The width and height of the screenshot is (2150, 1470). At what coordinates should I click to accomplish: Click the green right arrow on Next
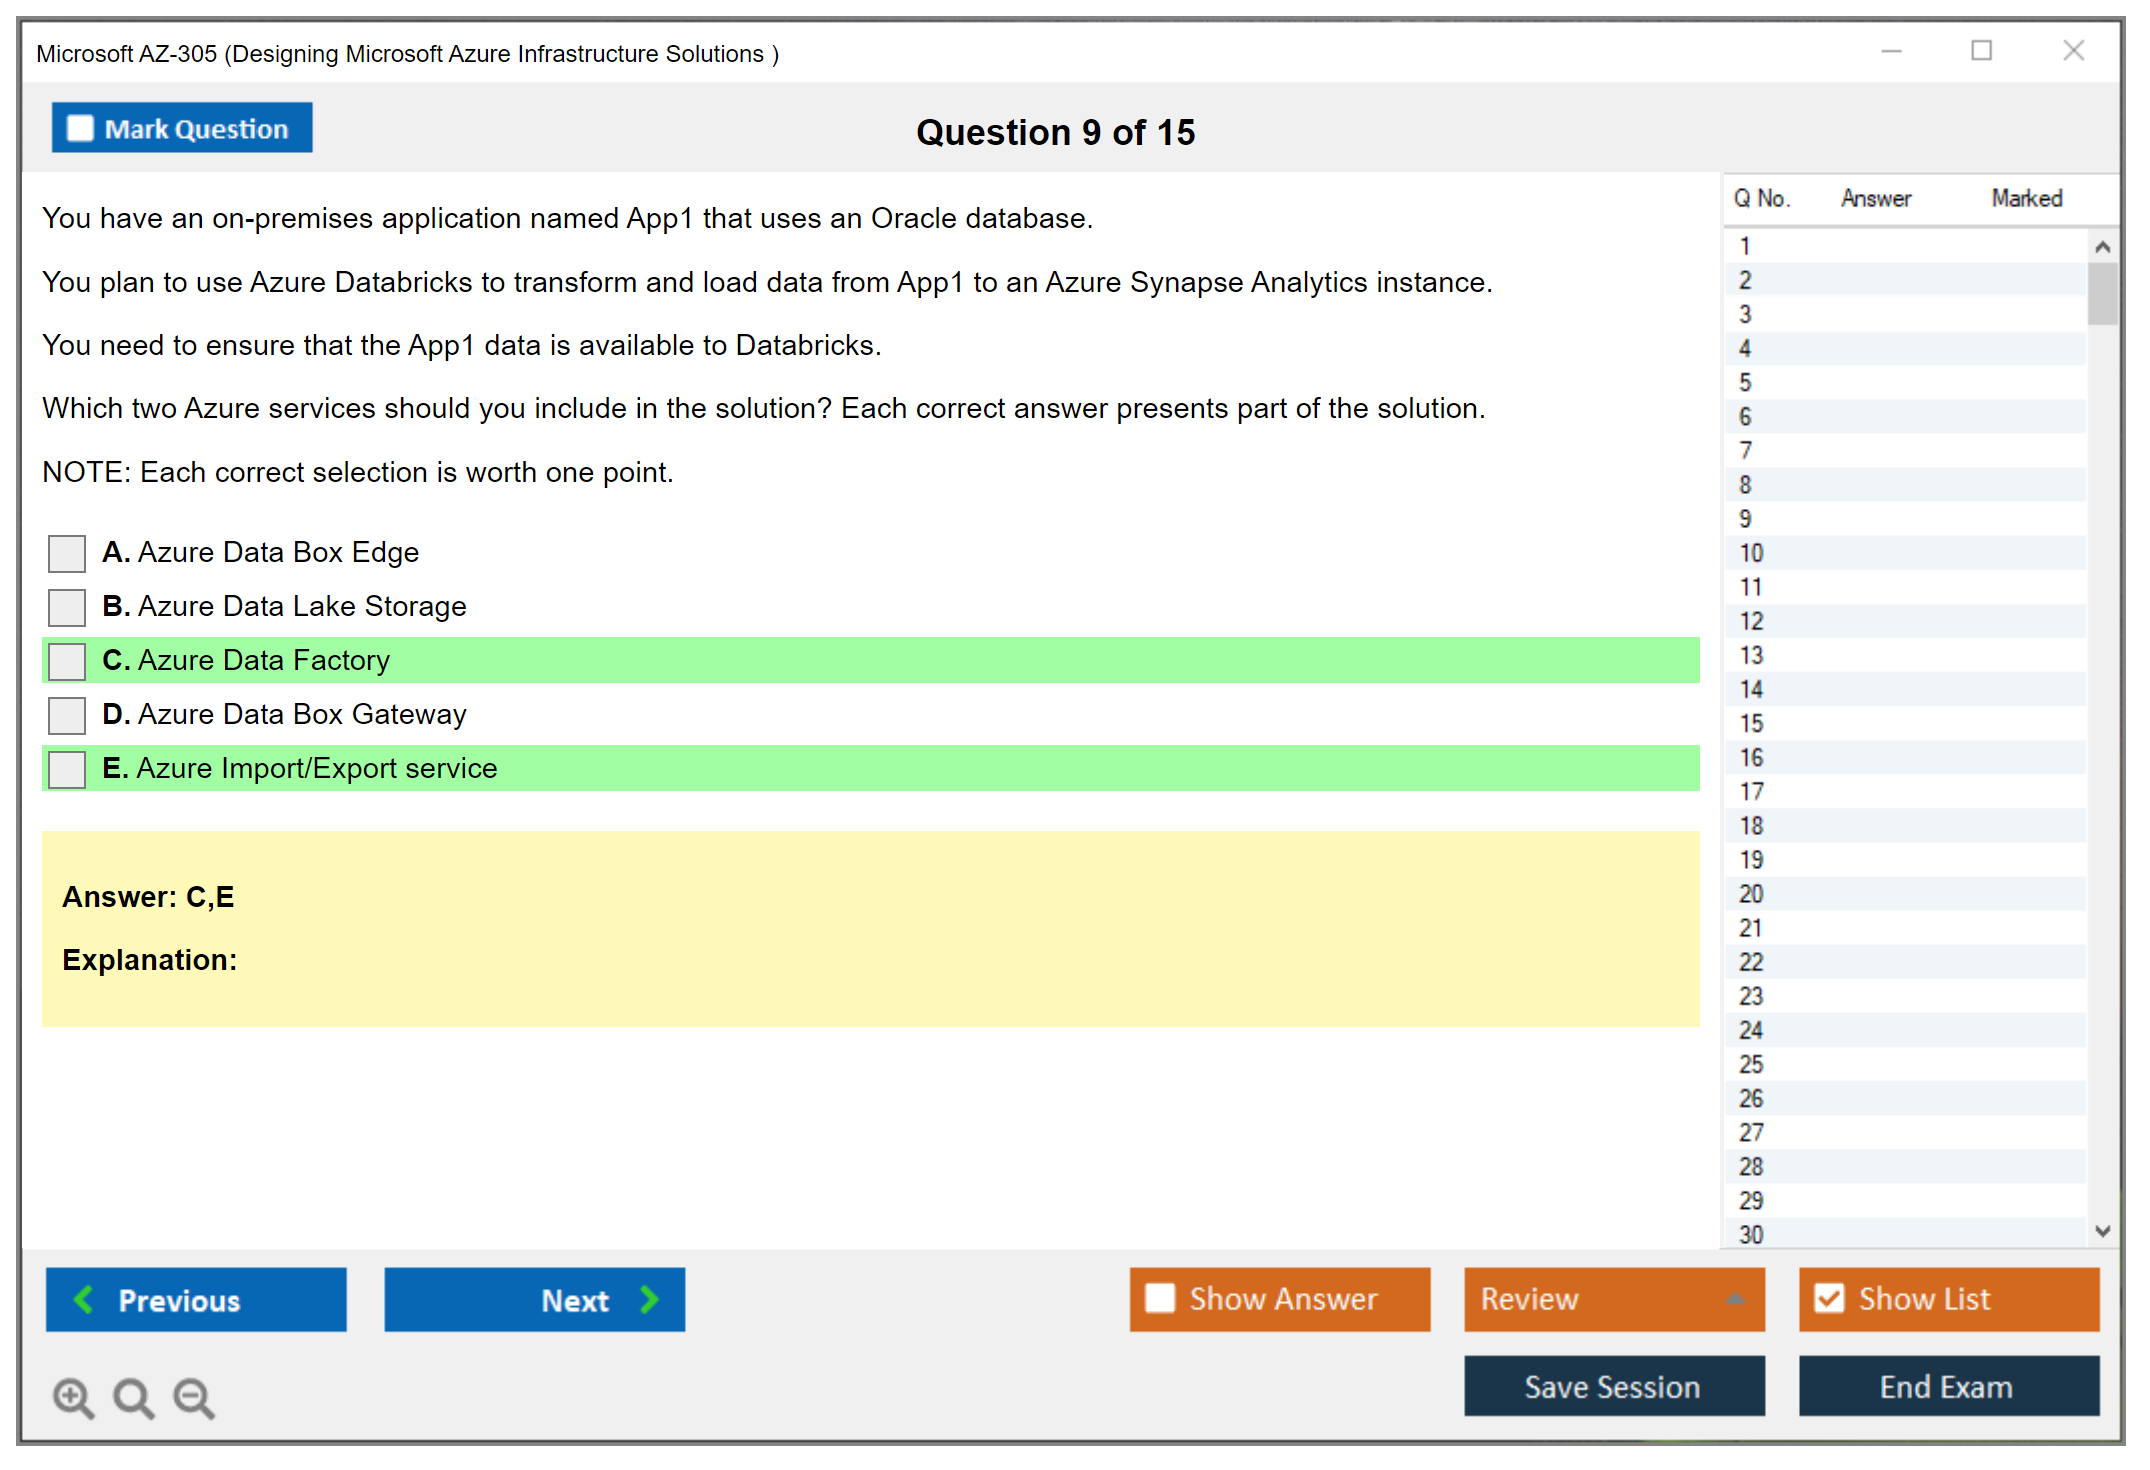pos(649,1299)
